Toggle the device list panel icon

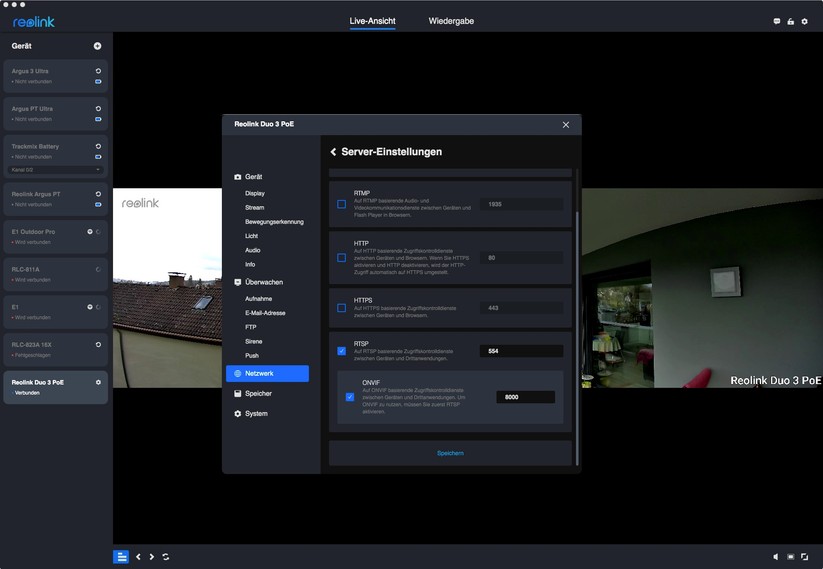[x=121, y=557]
